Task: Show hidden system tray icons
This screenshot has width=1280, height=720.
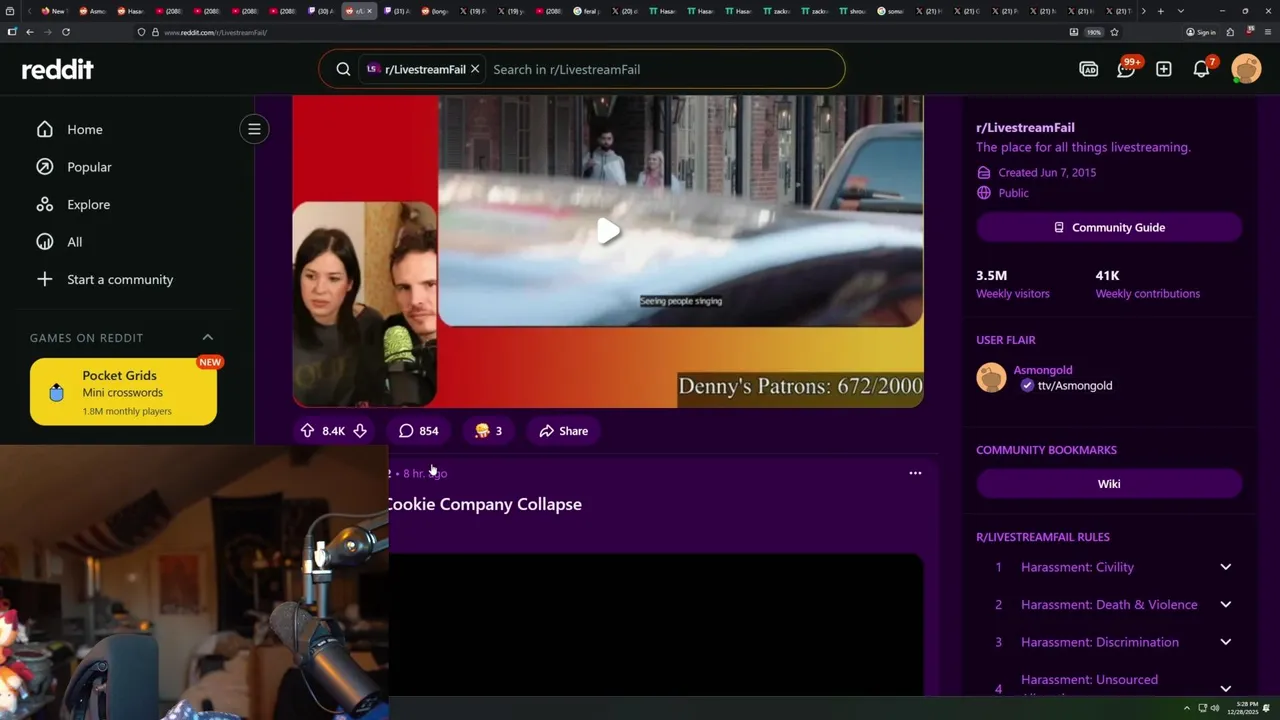Action: (x=1186, y=708)
